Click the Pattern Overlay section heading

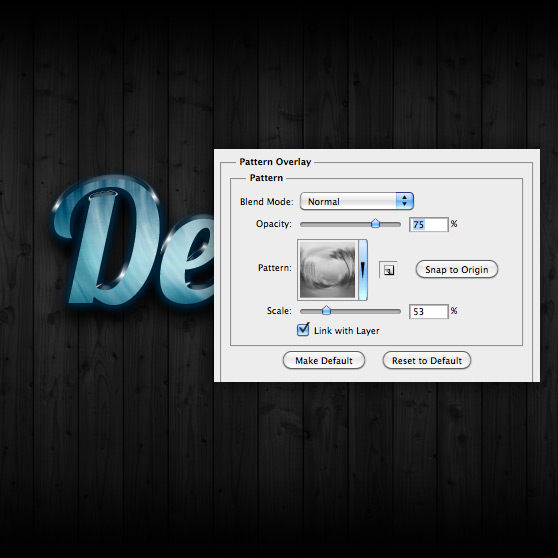coord(275,162)
